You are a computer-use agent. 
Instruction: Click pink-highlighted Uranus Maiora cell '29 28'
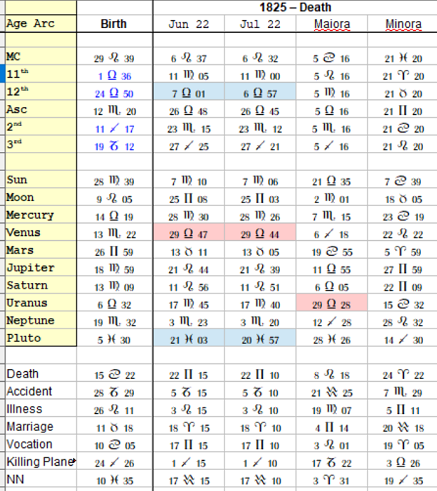point(332,303)
